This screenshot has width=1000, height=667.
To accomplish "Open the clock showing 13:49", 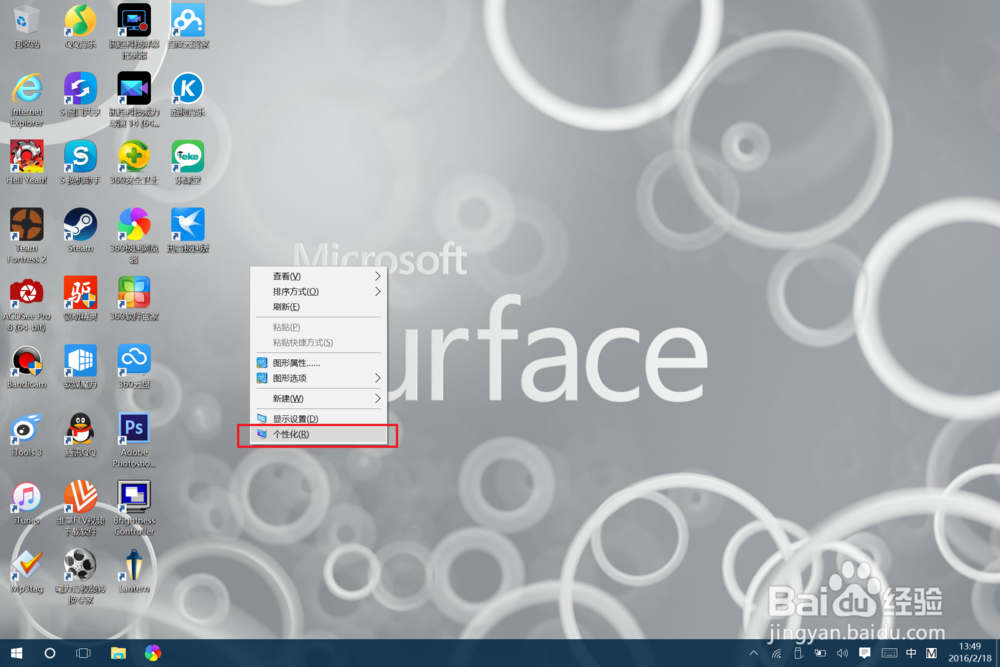I will coord(969,653).
